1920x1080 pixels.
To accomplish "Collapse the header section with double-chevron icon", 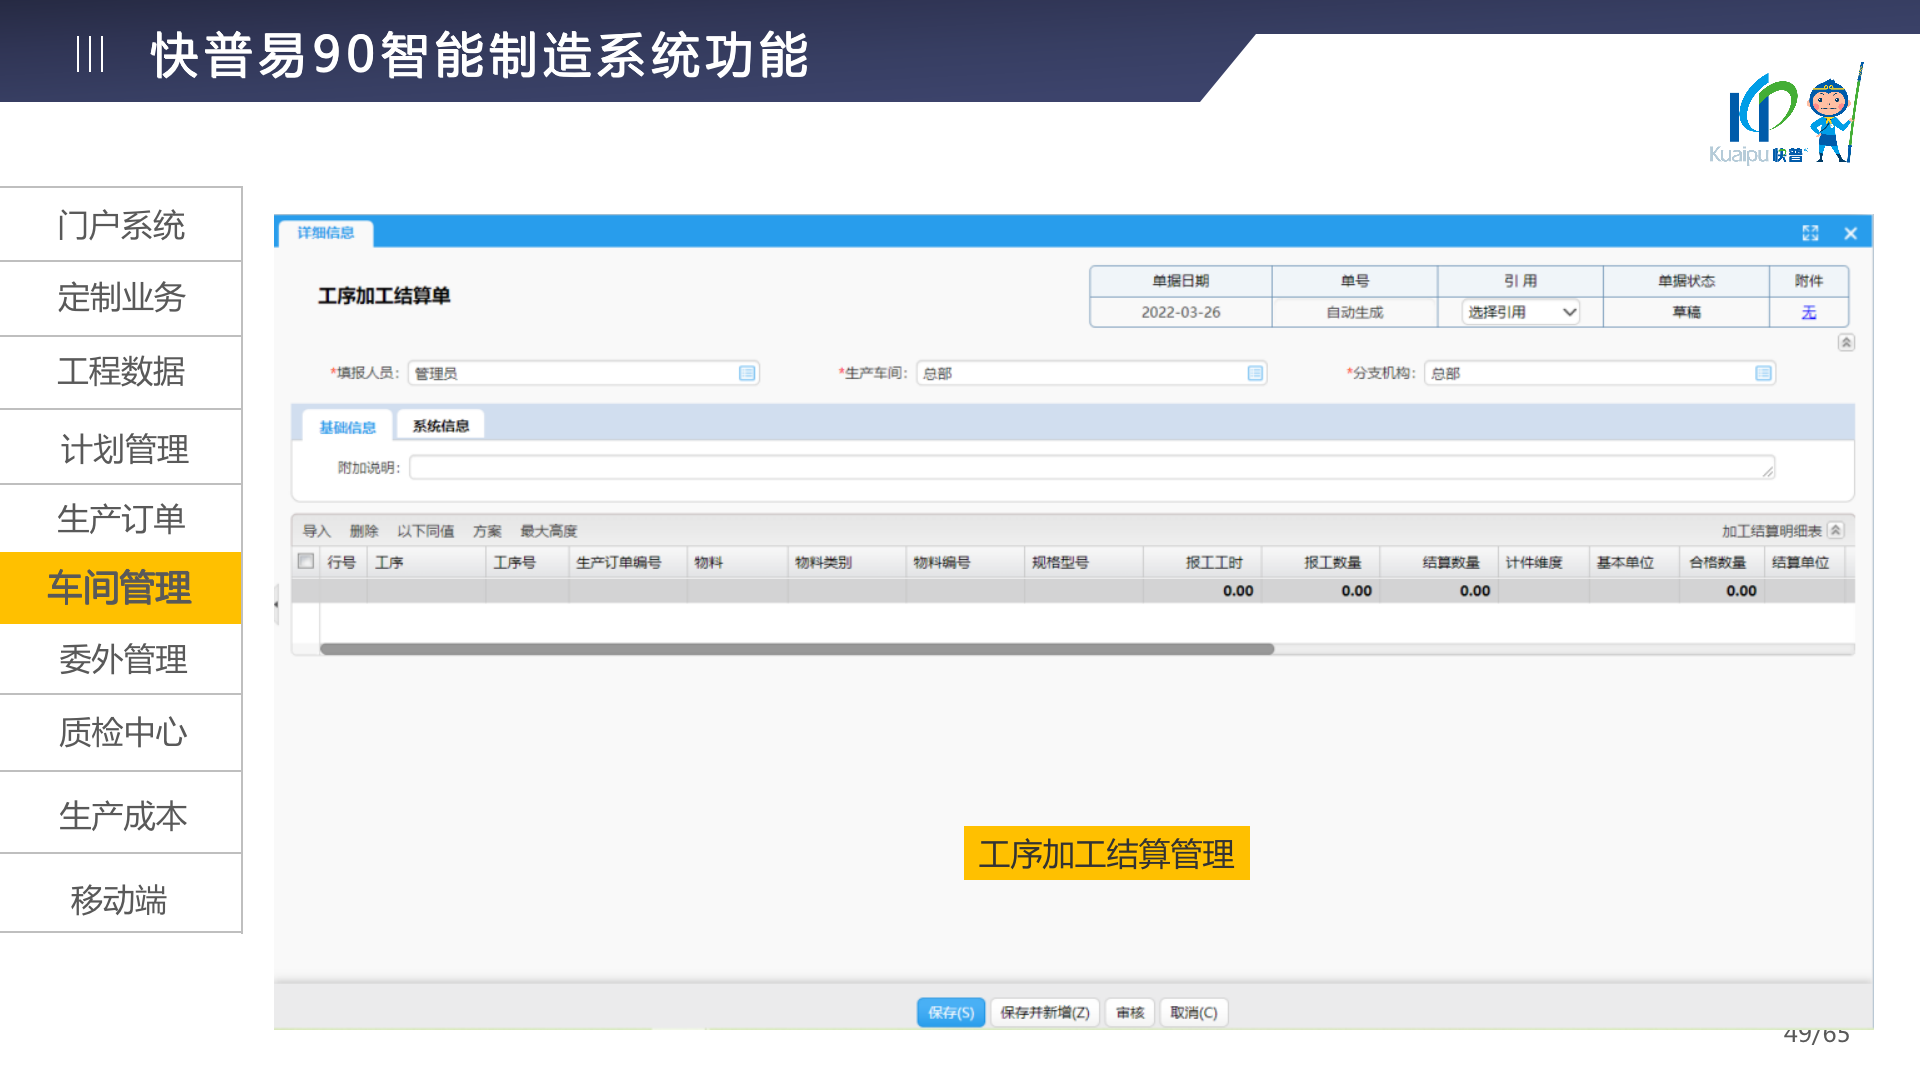I will click(x=1846, y=343).
